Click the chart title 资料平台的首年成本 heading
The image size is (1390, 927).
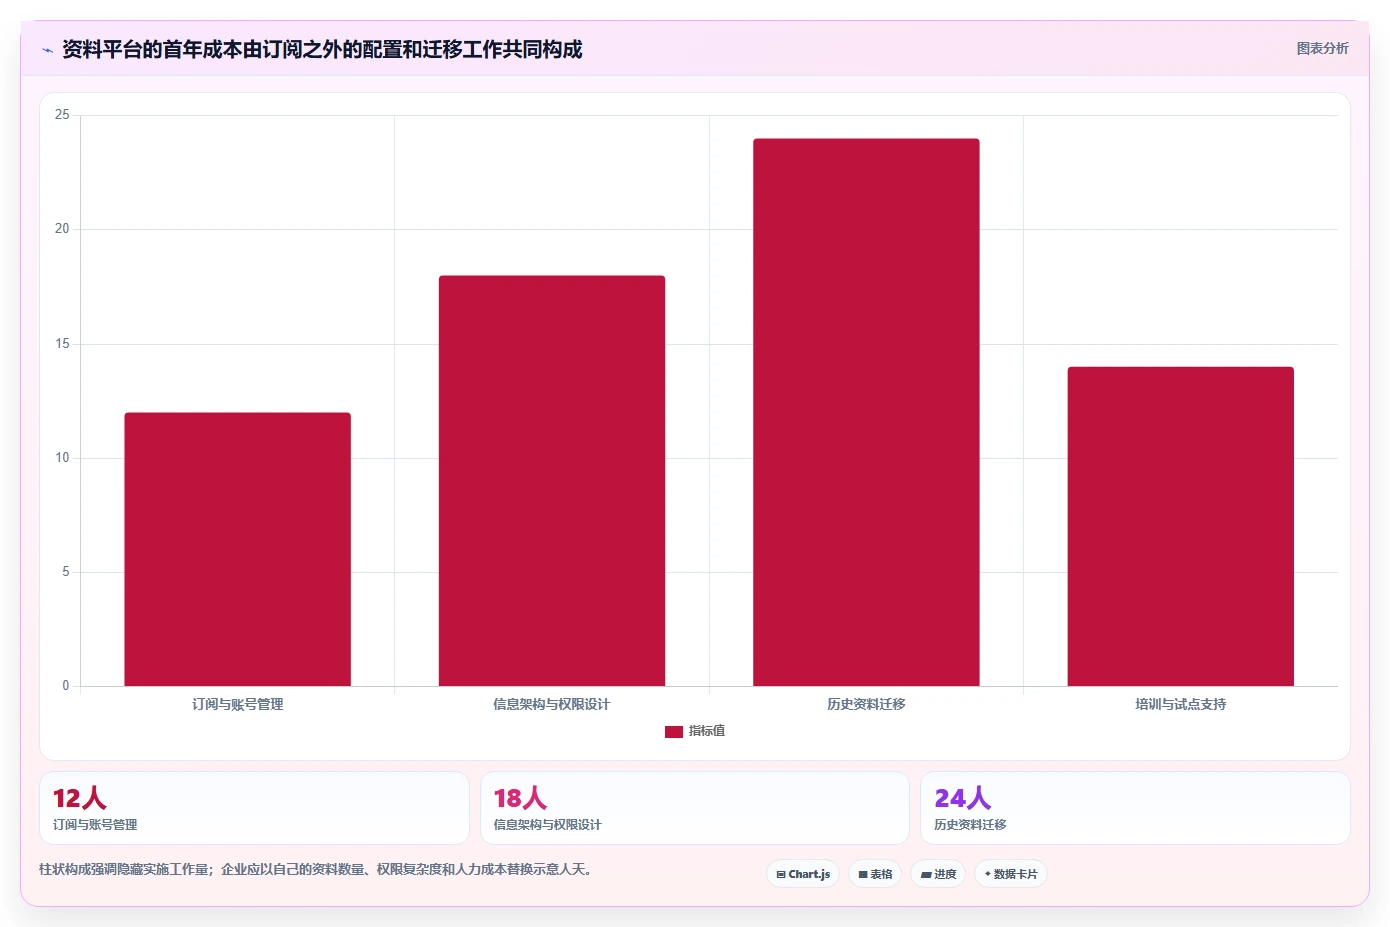(322, 49)
